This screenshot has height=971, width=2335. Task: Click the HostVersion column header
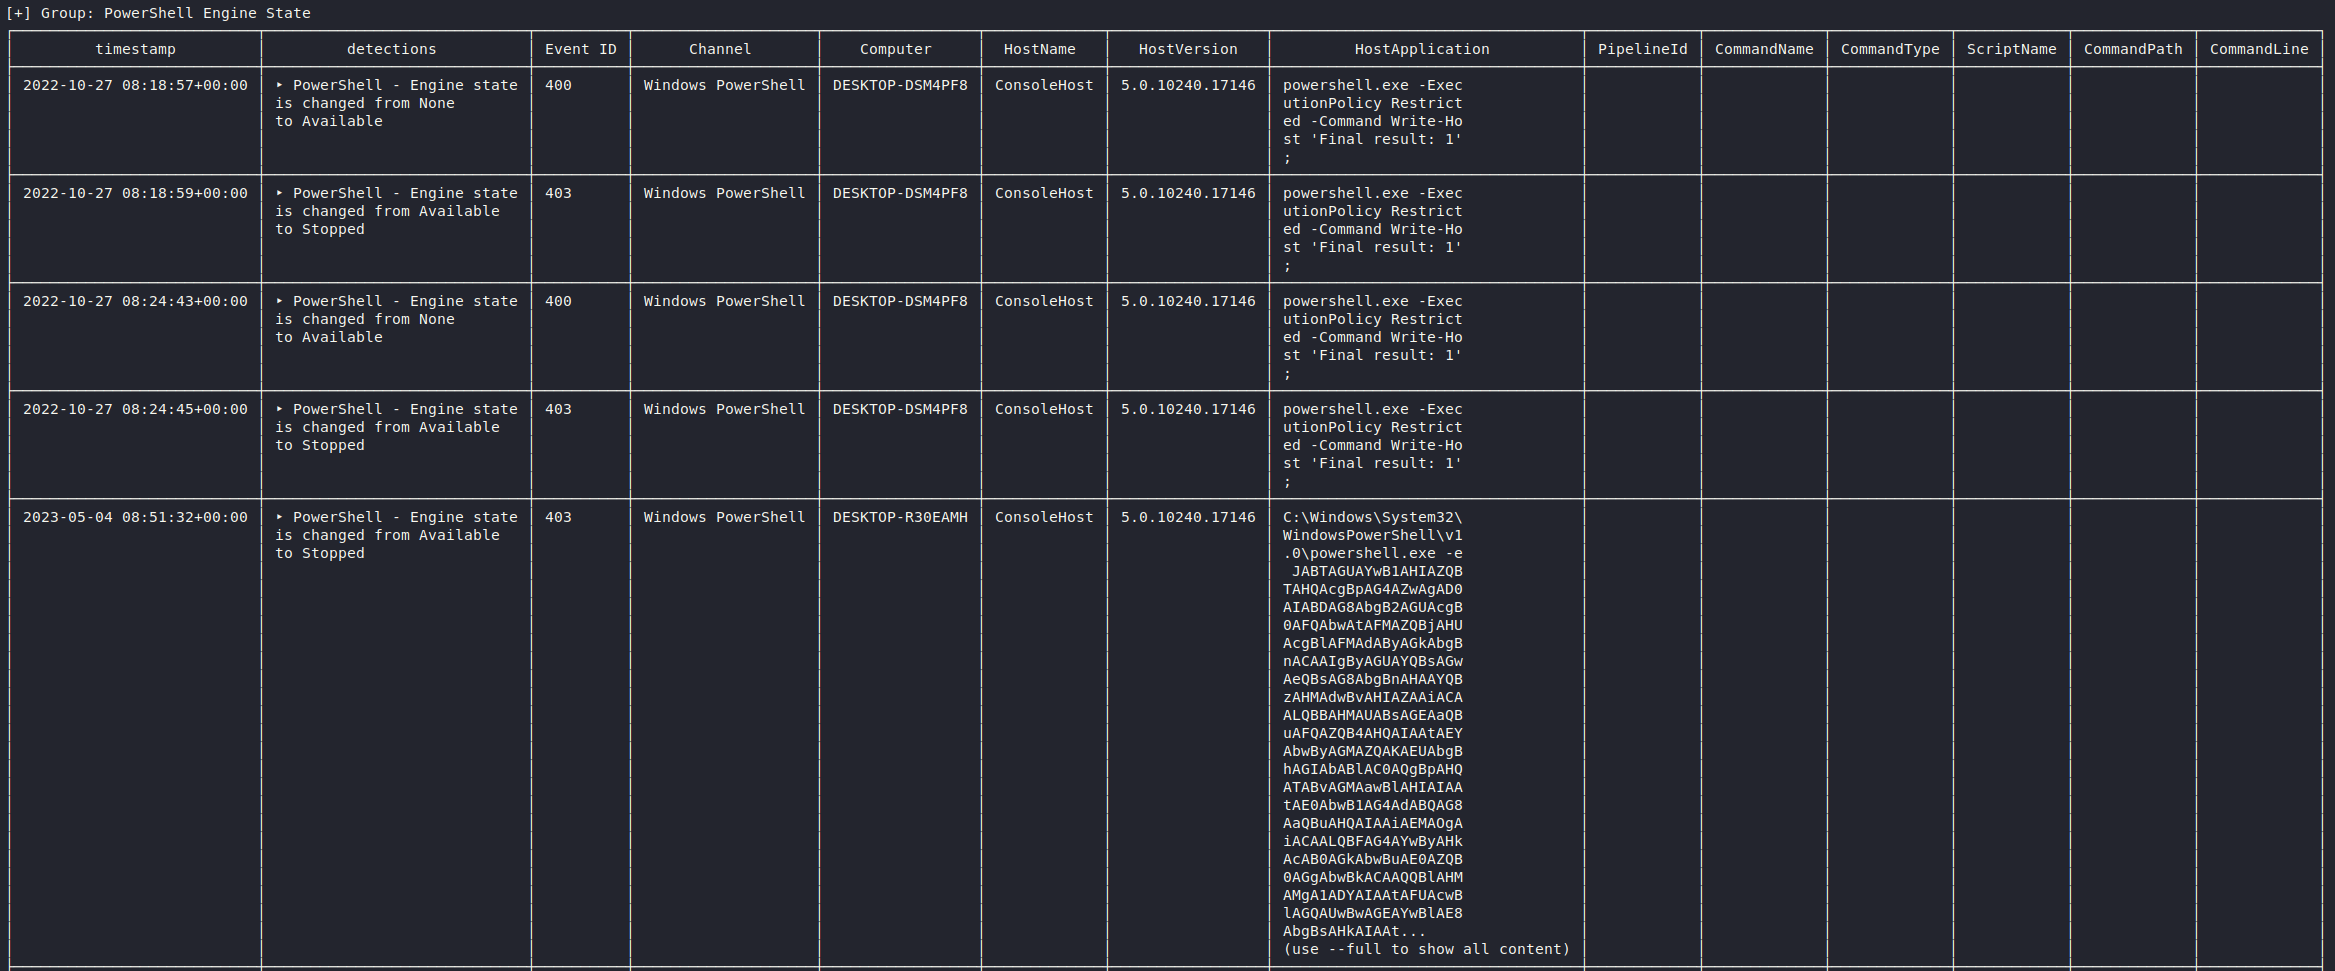pyautogui.click(x=1187, y=49)
